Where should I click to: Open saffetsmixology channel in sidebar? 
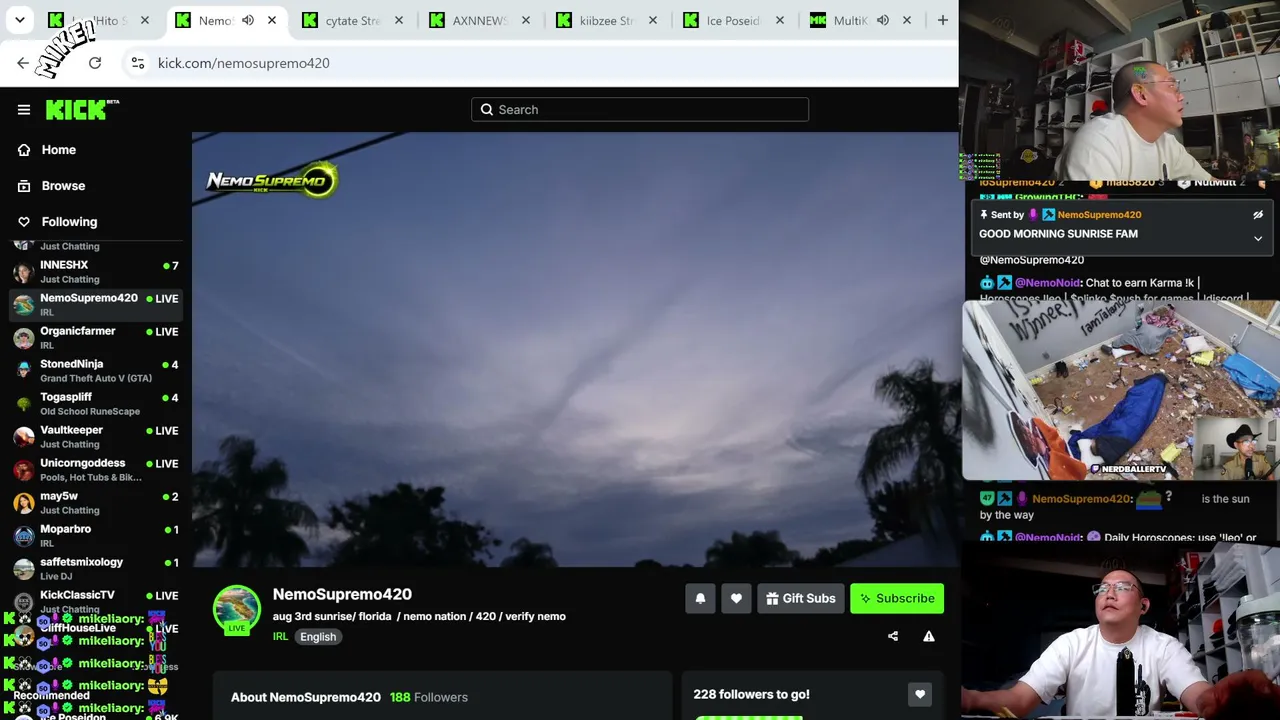(96, 568)
